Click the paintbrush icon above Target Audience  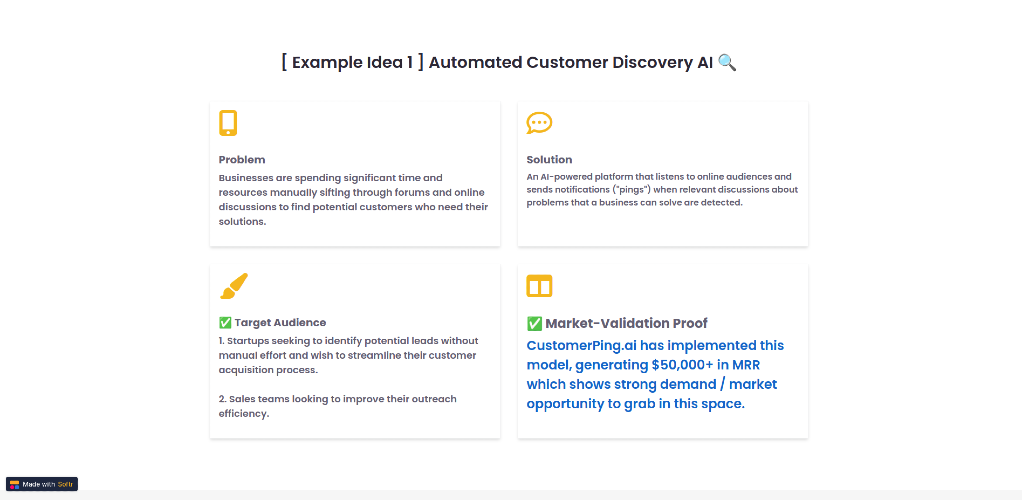[x=234, y=286]
